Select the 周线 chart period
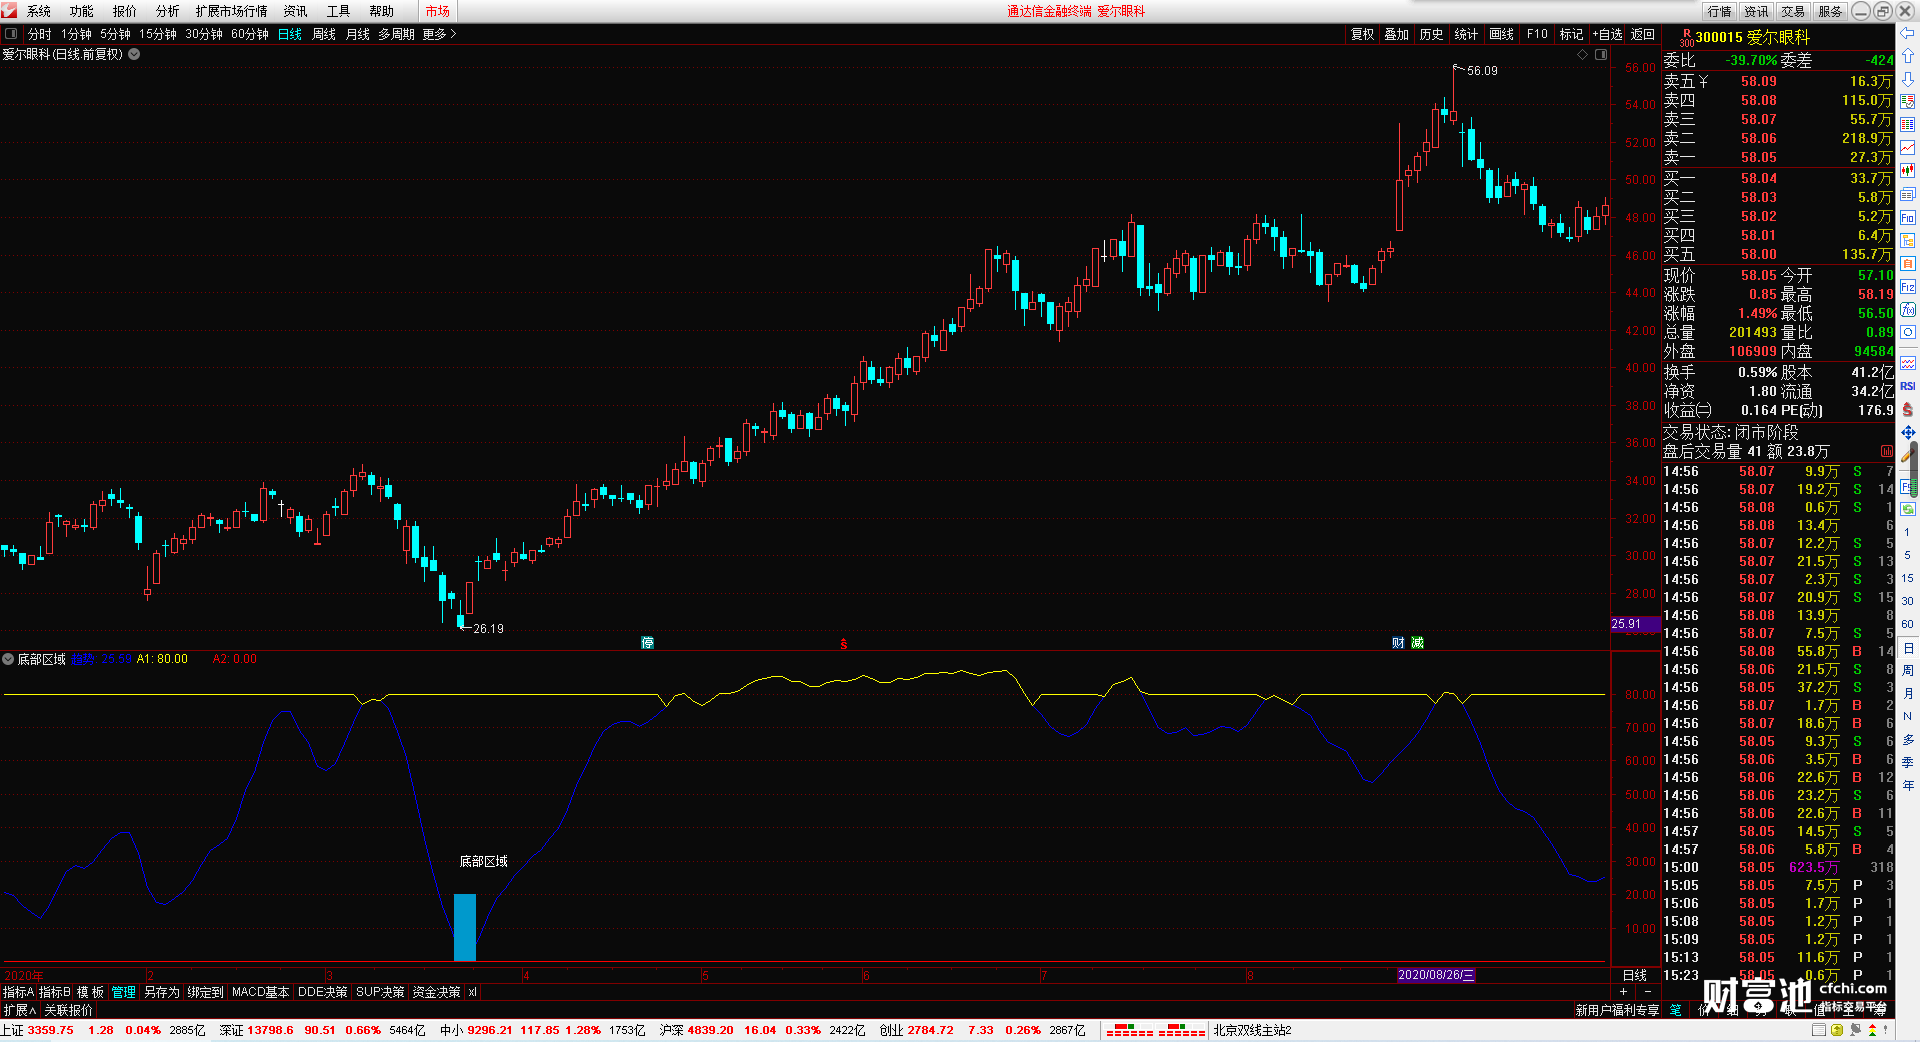 click(x=324, y=34)
